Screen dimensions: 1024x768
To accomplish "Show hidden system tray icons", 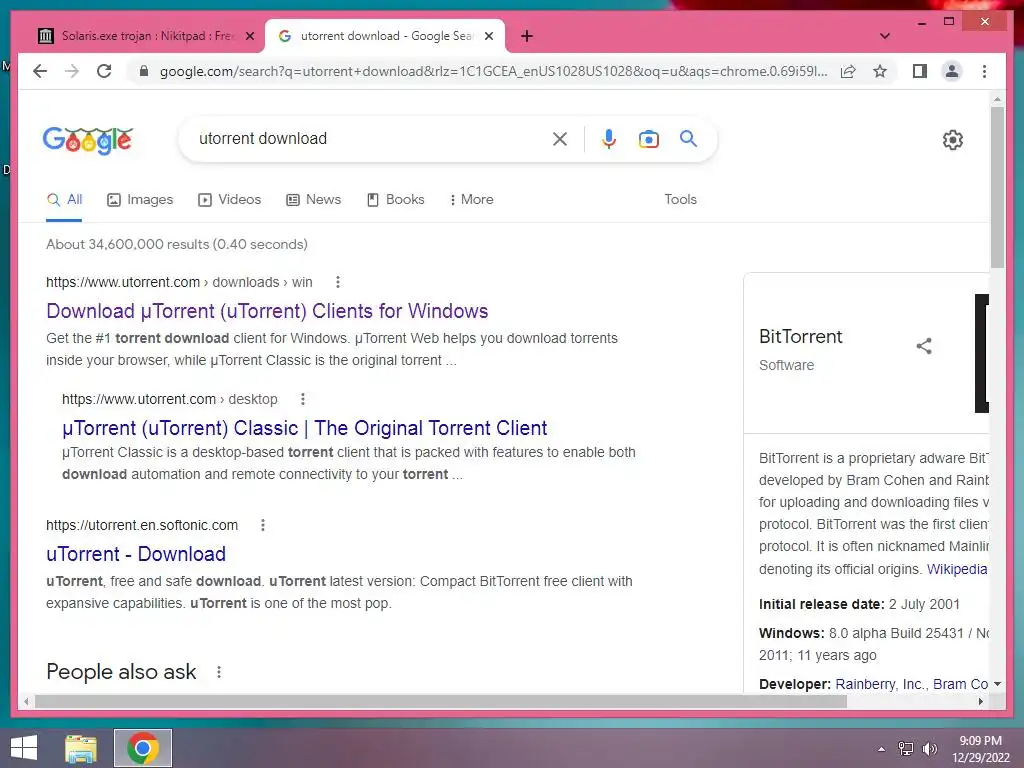I will [x=882, y=749].
